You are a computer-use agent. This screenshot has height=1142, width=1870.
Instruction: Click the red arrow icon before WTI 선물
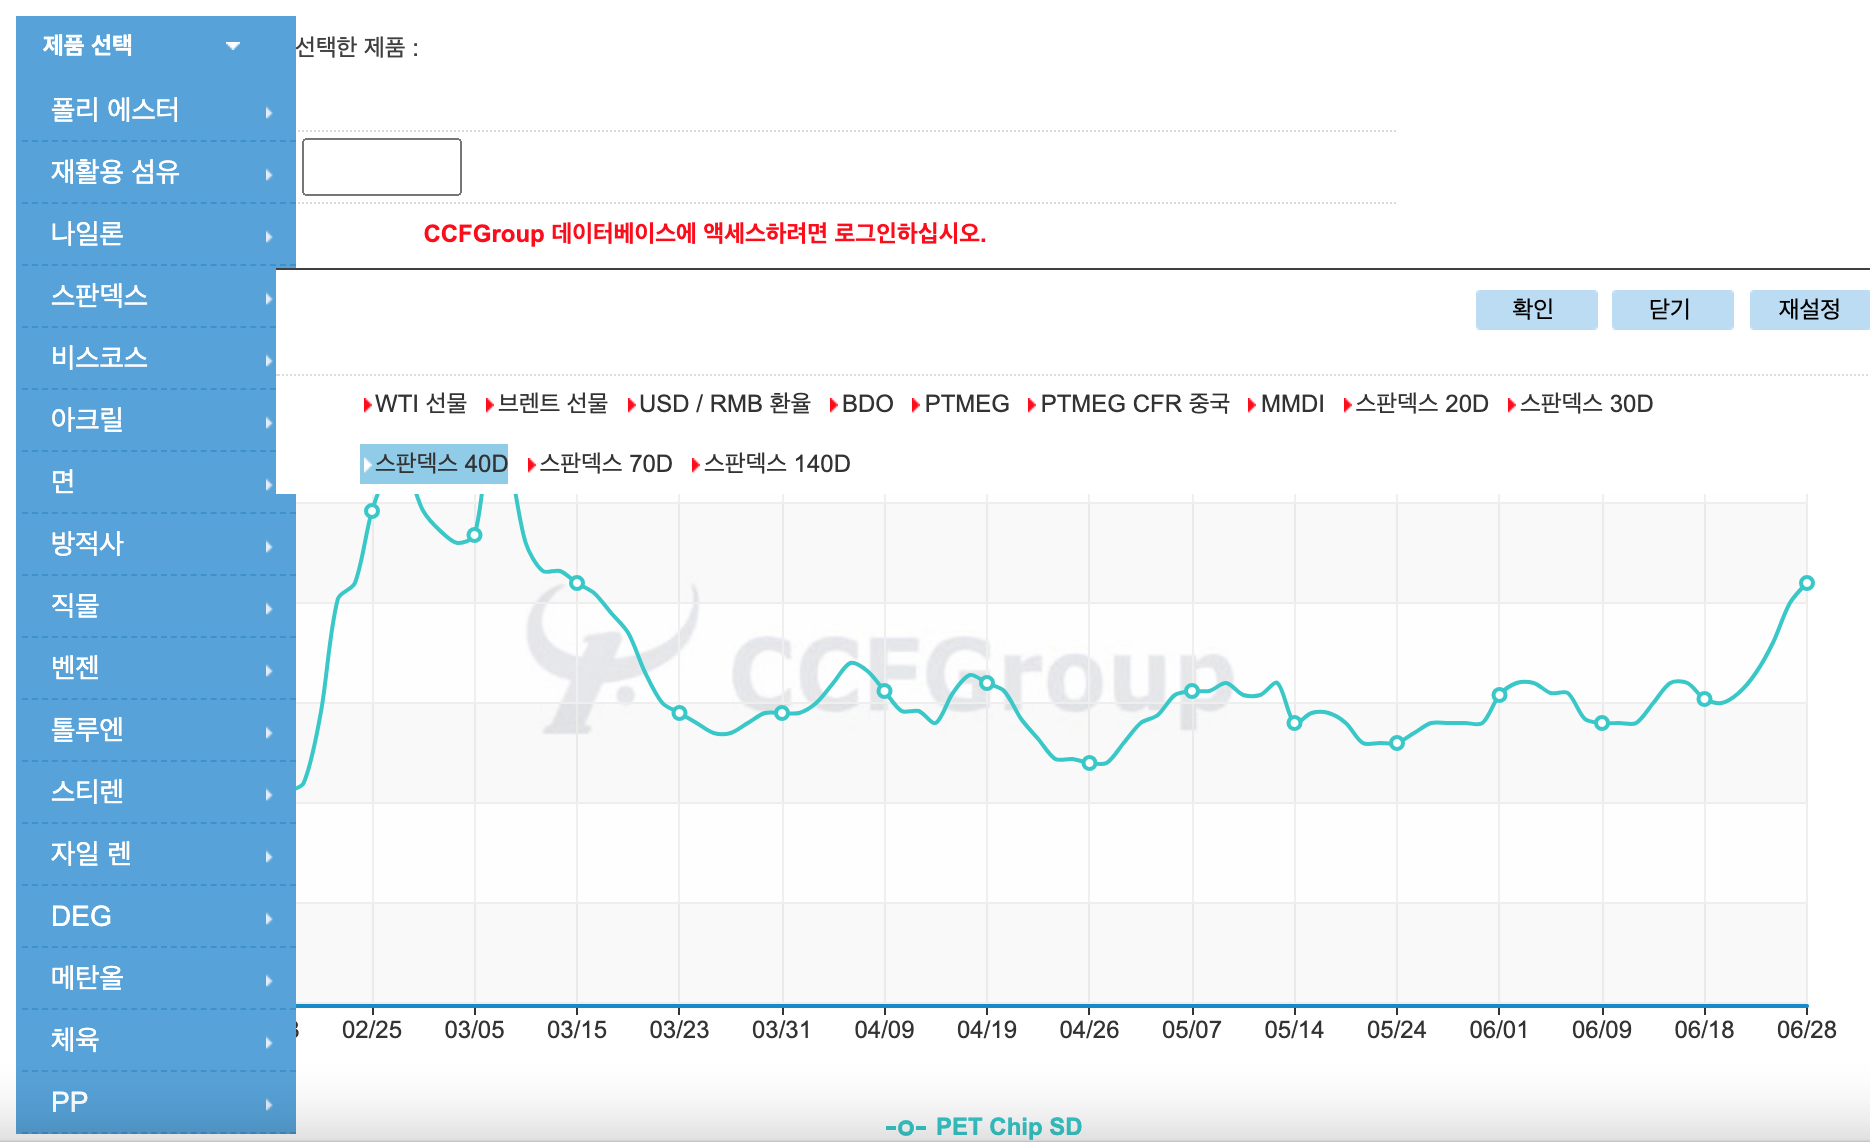[x=367, y=405]
